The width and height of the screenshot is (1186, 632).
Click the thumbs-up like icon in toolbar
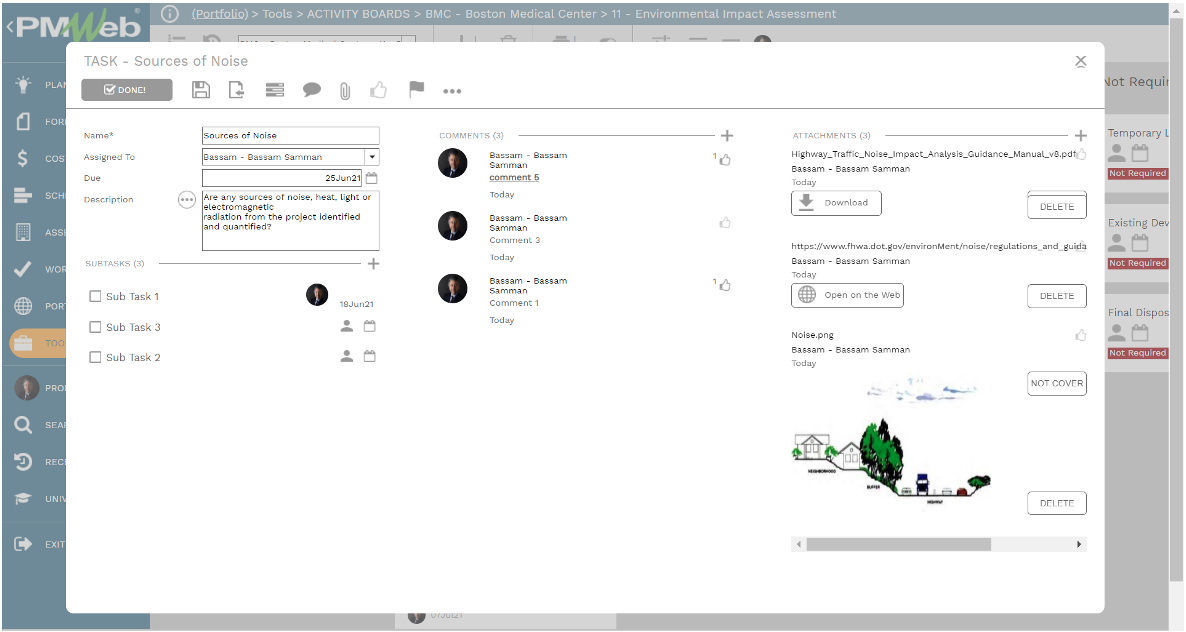pos(379,90)
